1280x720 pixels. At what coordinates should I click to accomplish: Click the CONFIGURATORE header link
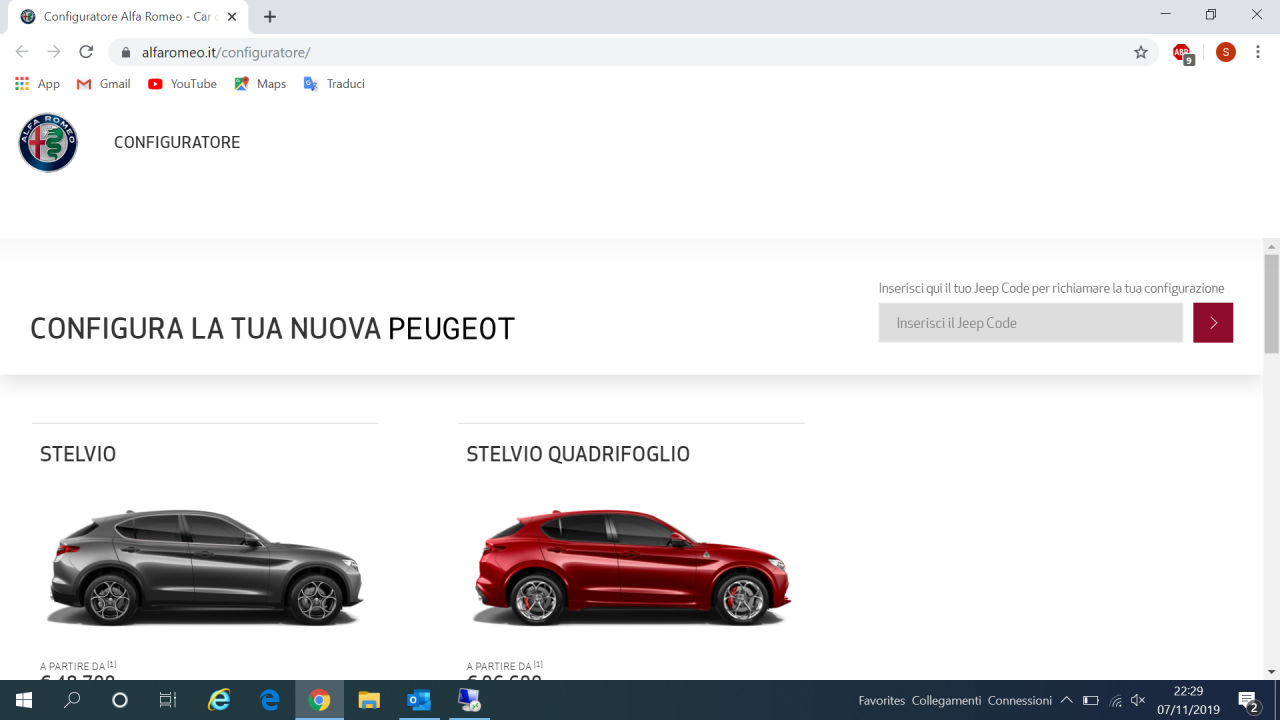coord(177,142)
